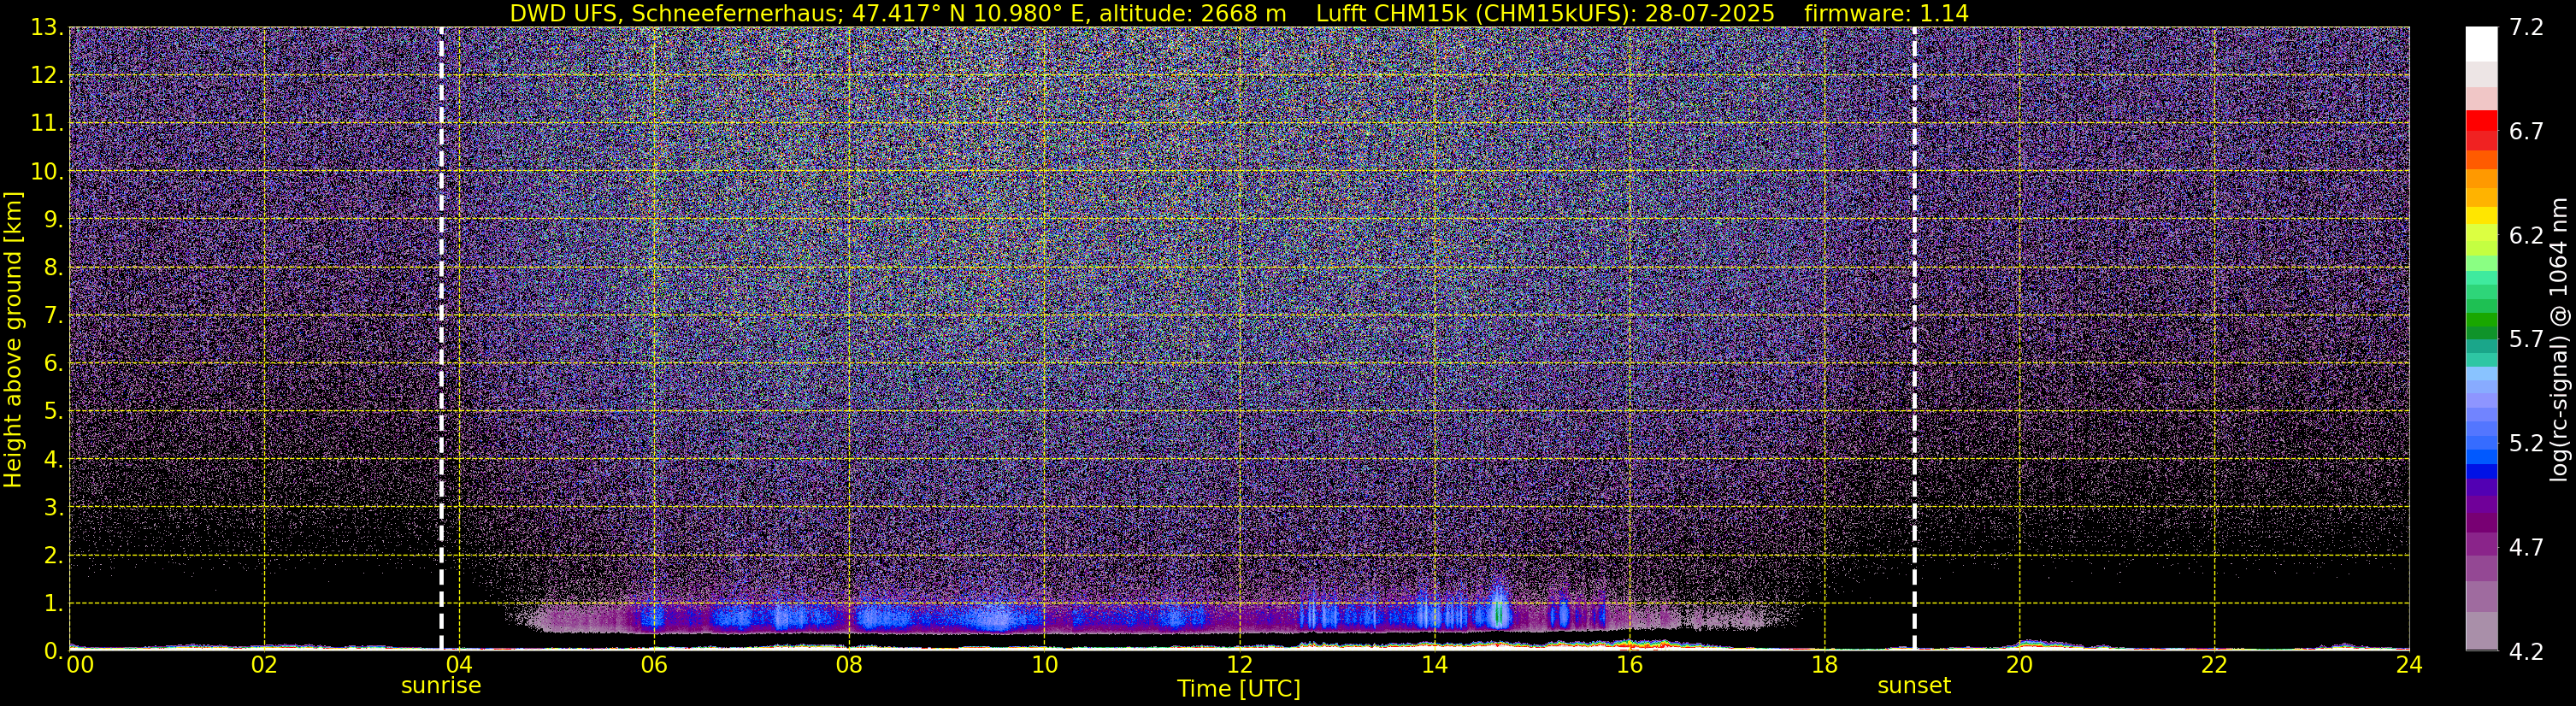Viewport: 2576px width, 706px height.
Task: Click the green-blue signal peak before 15 UTC
Action: click(x=1499, y=609)
